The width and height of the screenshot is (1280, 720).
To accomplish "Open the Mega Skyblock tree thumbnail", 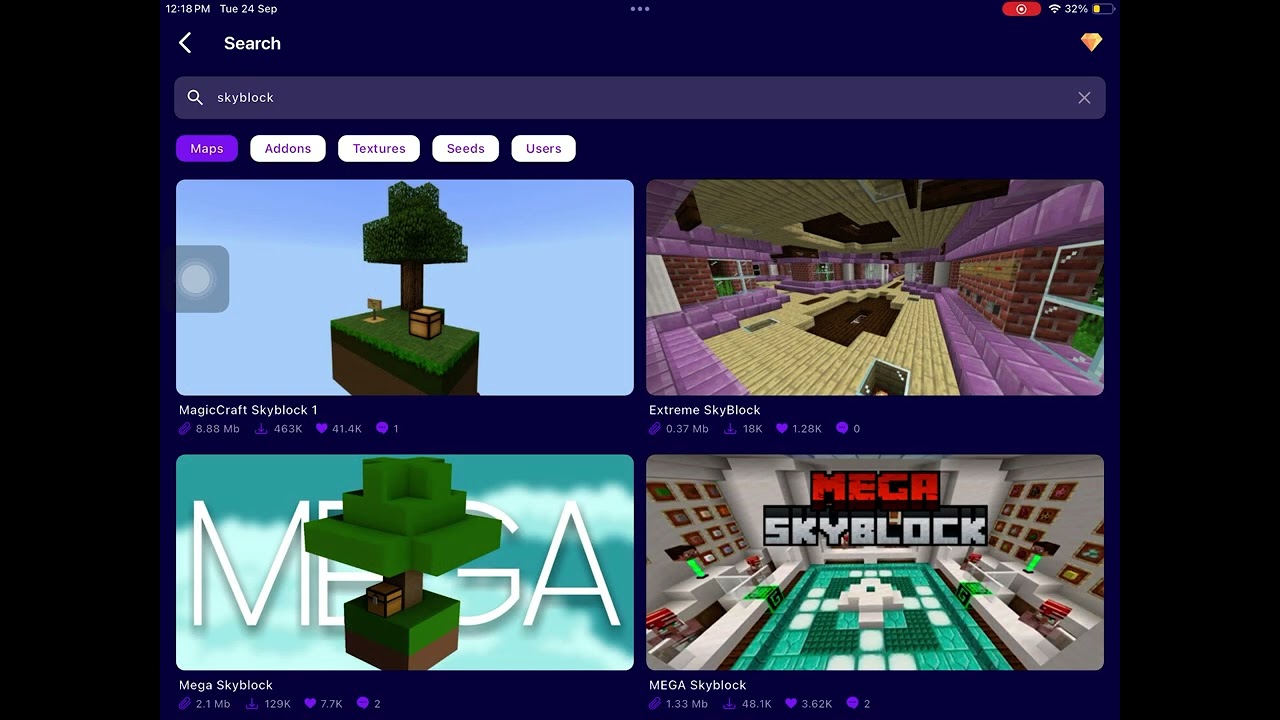I will pos(405,562).
